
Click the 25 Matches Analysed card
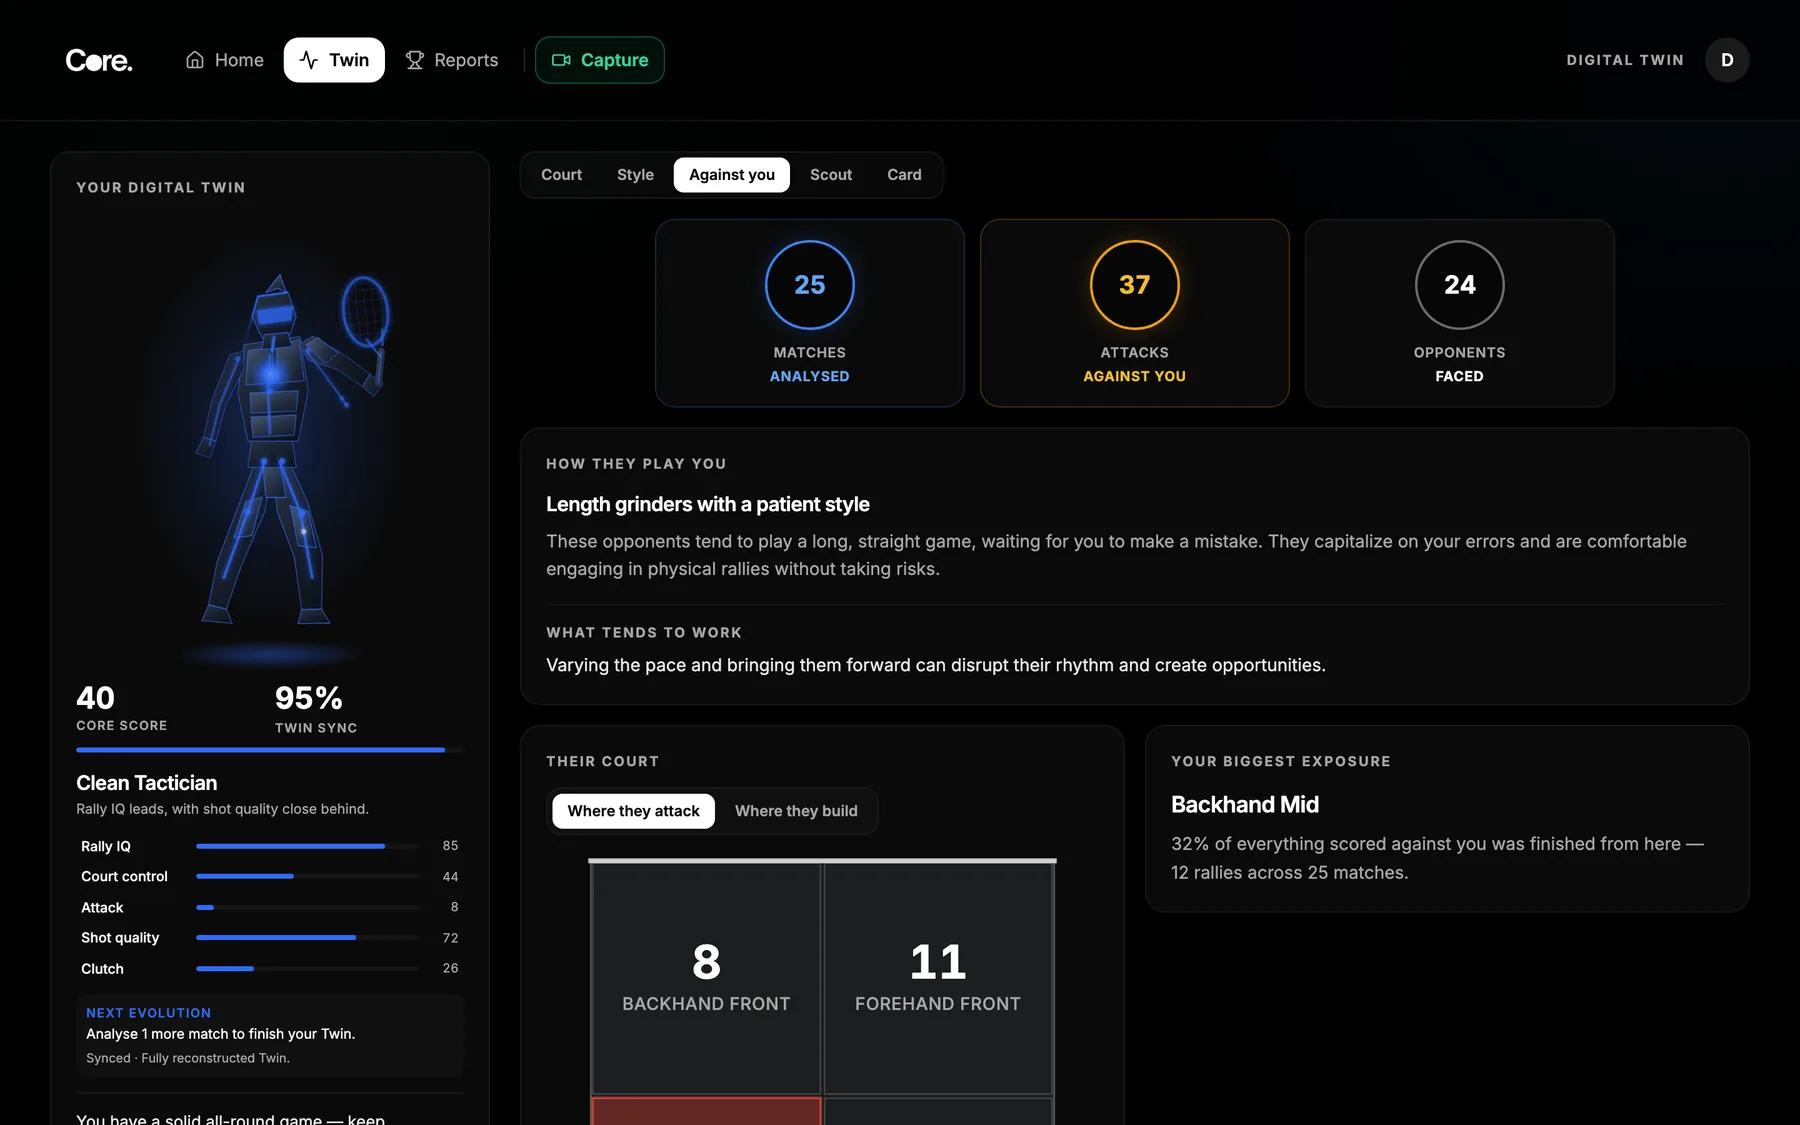[x=810, y=313]
